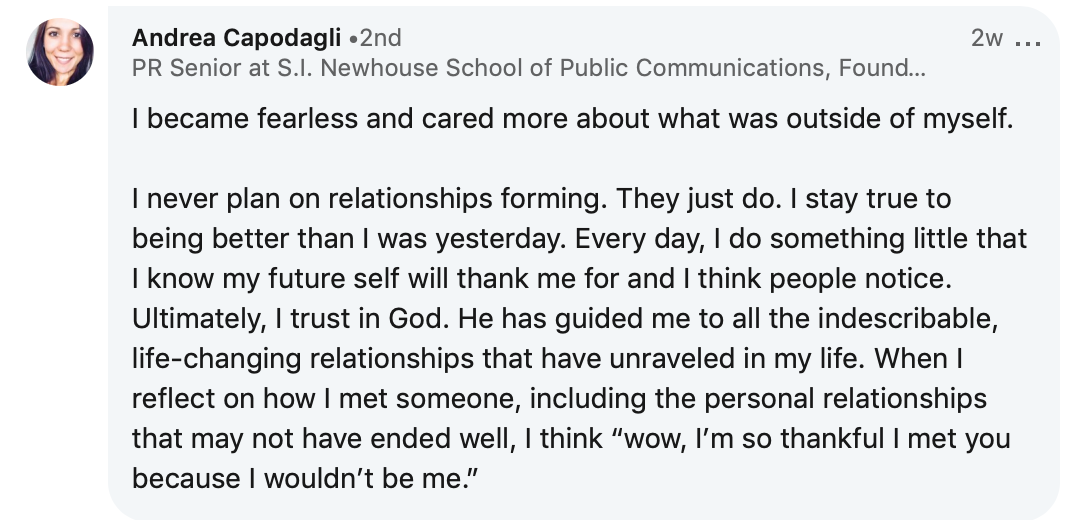1074x520 pixels.
Task: Click the line starting 'I became fearless'
Action: point(573,120)
